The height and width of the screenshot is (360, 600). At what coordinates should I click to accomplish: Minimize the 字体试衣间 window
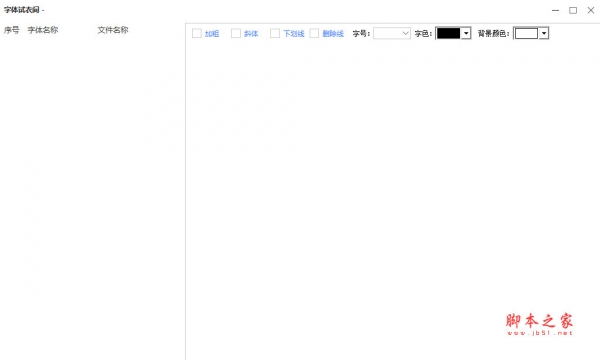click(555, 10)
